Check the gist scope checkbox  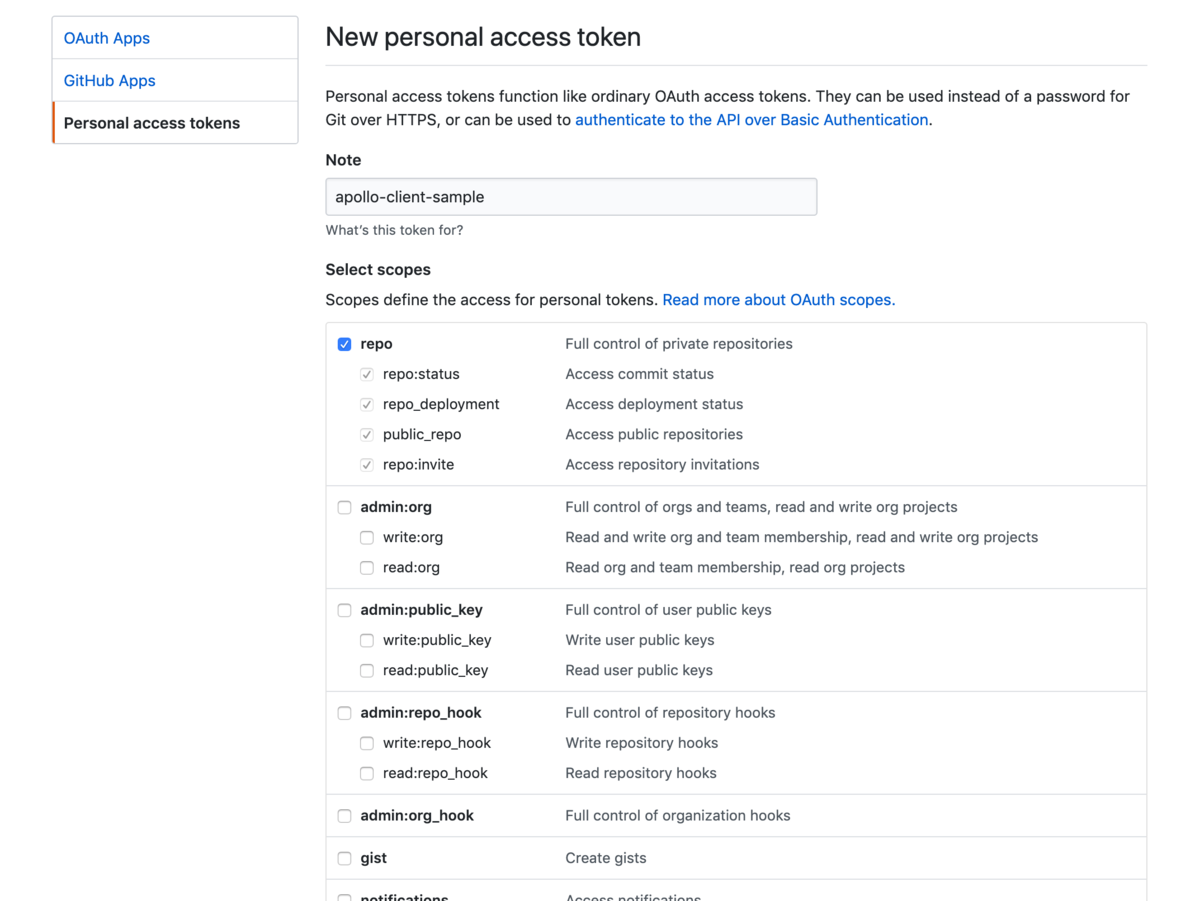(x=345, y=858)
